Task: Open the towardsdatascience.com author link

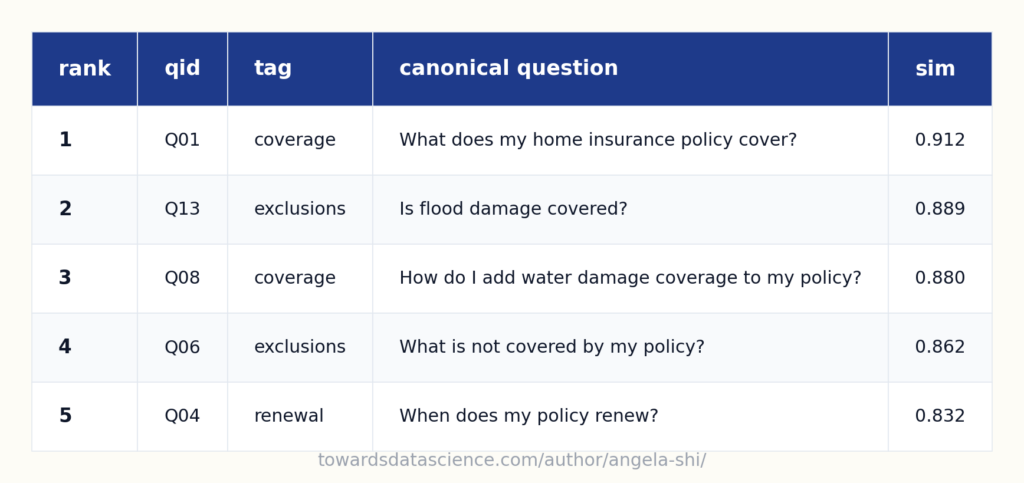Action: [511, 460]
